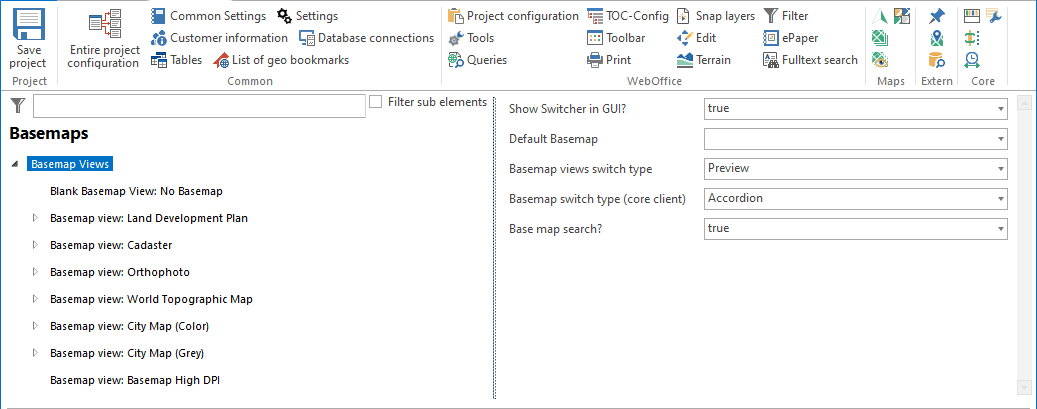Click the orange bar with dots icon in Core
The height and width of the screenshot is (409, 1037).
(x=972, y=38)
